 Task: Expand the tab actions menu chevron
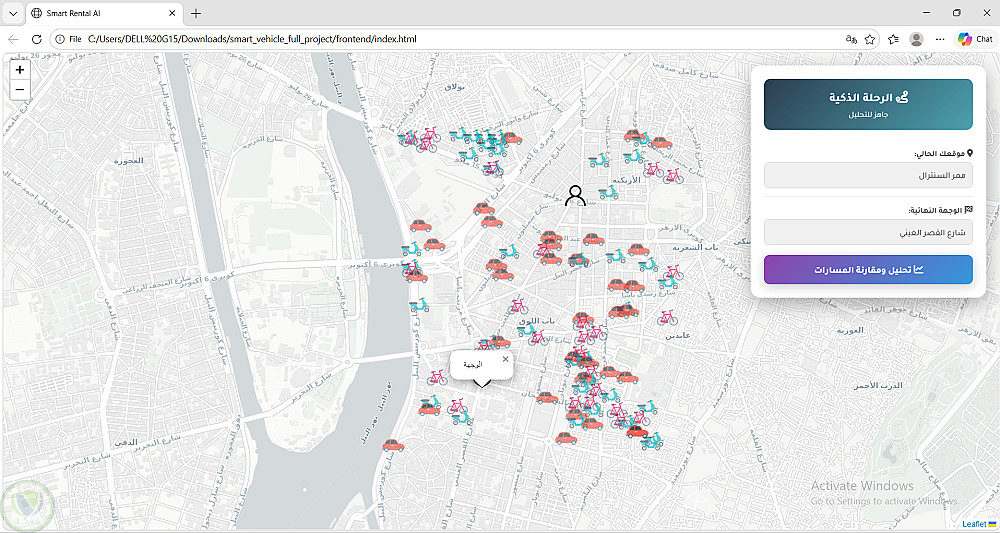(x=13, y=13)
